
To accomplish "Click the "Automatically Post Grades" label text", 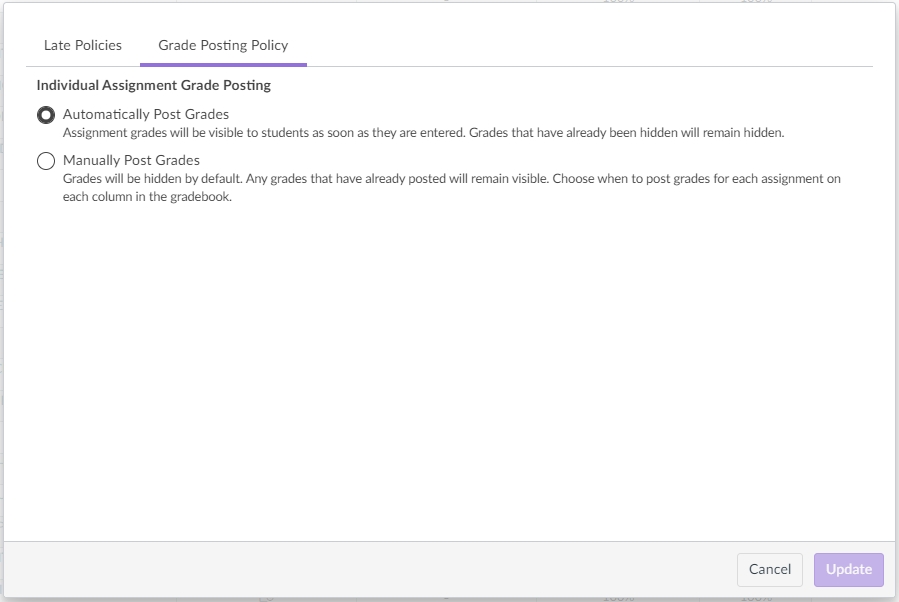I will tap(146, 114).
